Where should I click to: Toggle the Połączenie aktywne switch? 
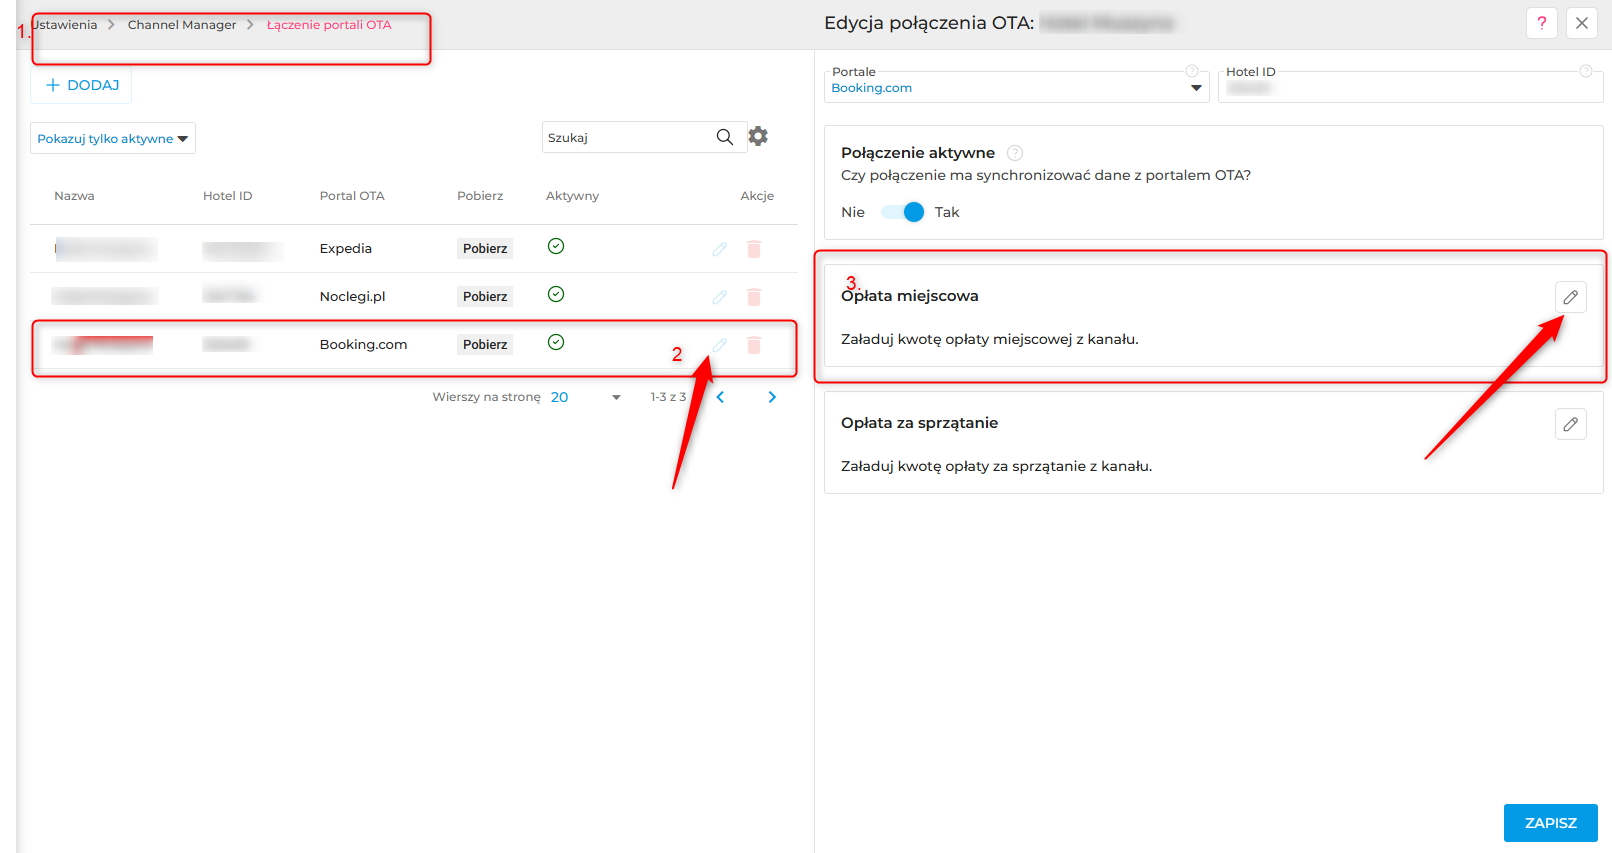tap(903, 212)
